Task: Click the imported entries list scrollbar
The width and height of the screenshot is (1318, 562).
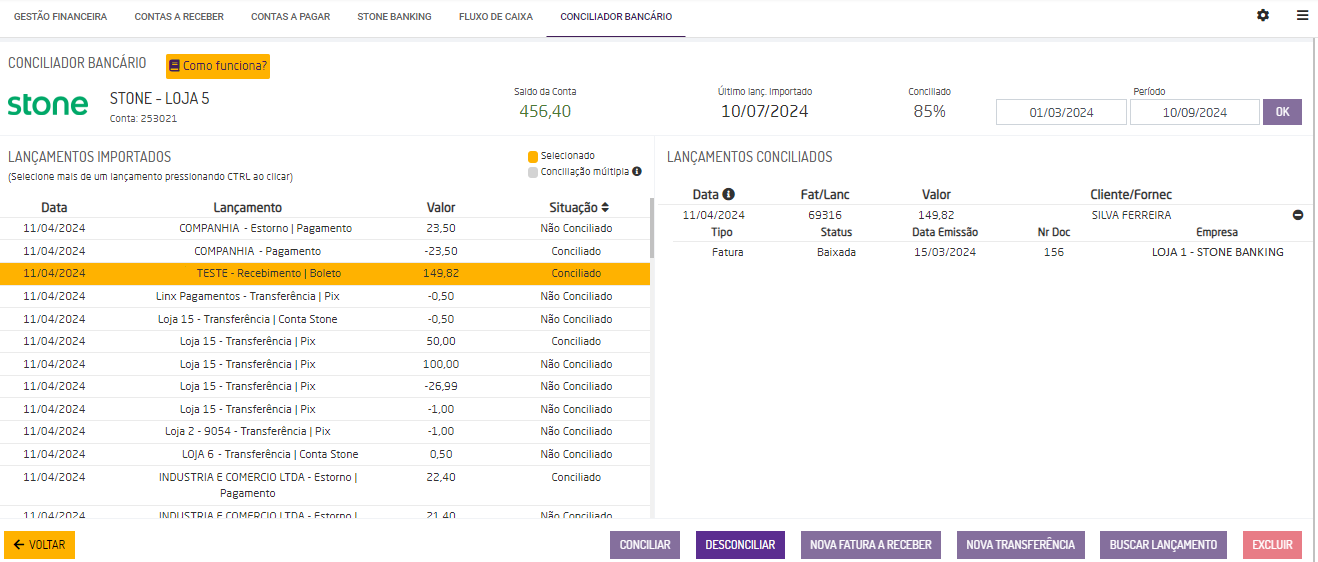Action: pyautogui.click(x=652, y=228)
